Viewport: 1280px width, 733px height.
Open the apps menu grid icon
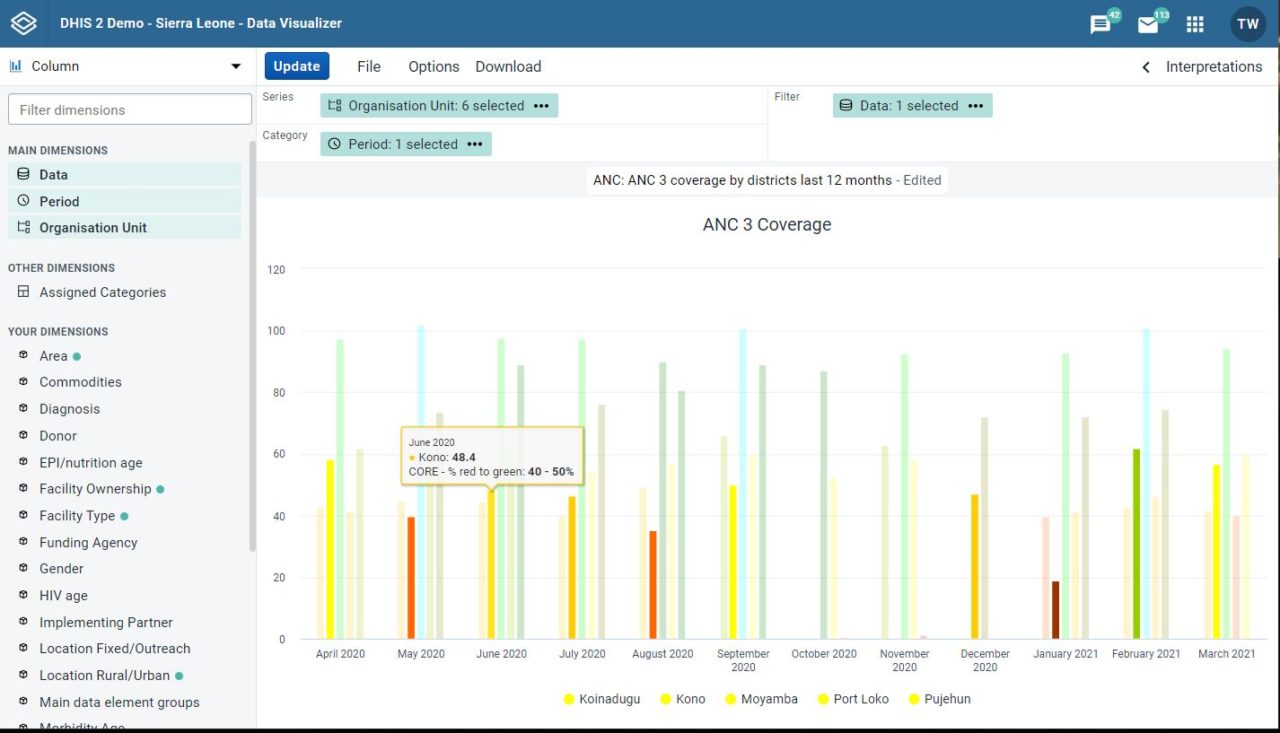point(1194,25)
